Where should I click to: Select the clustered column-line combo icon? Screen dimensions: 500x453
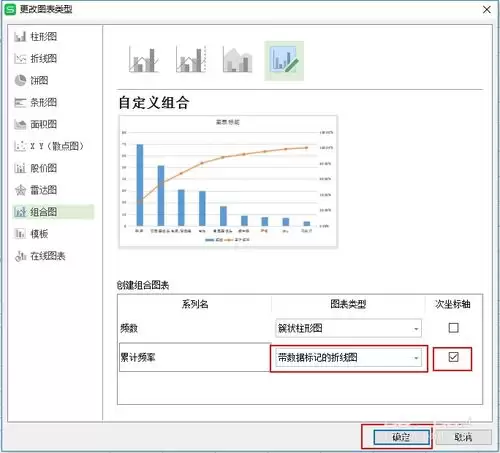(144, 61)
